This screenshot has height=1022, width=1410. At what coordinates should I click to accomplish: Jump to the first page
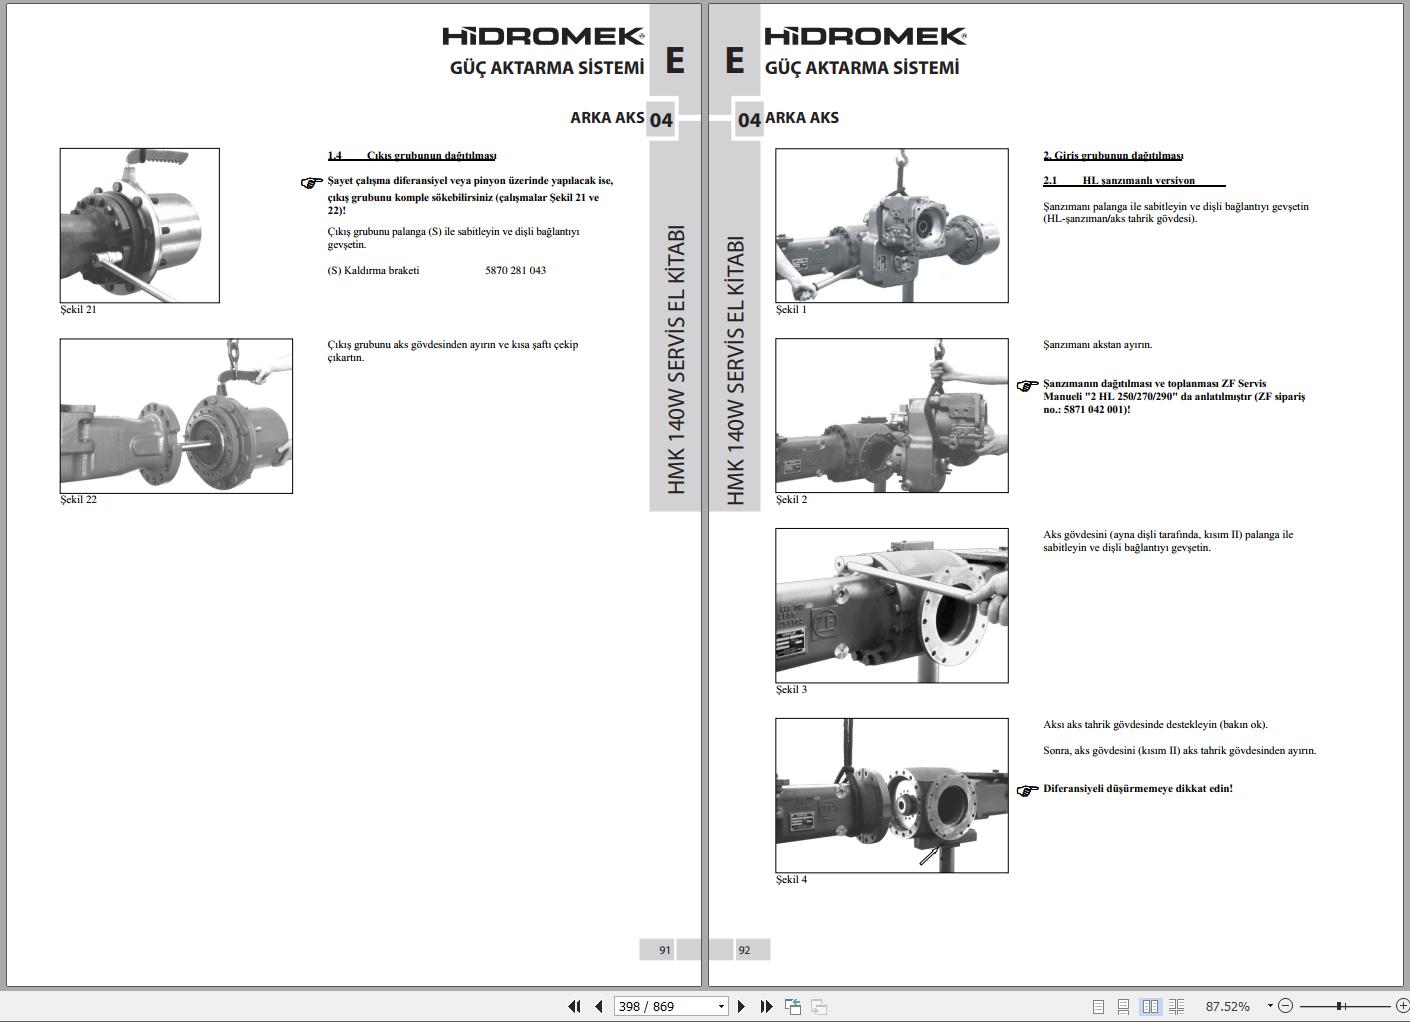575,1006
